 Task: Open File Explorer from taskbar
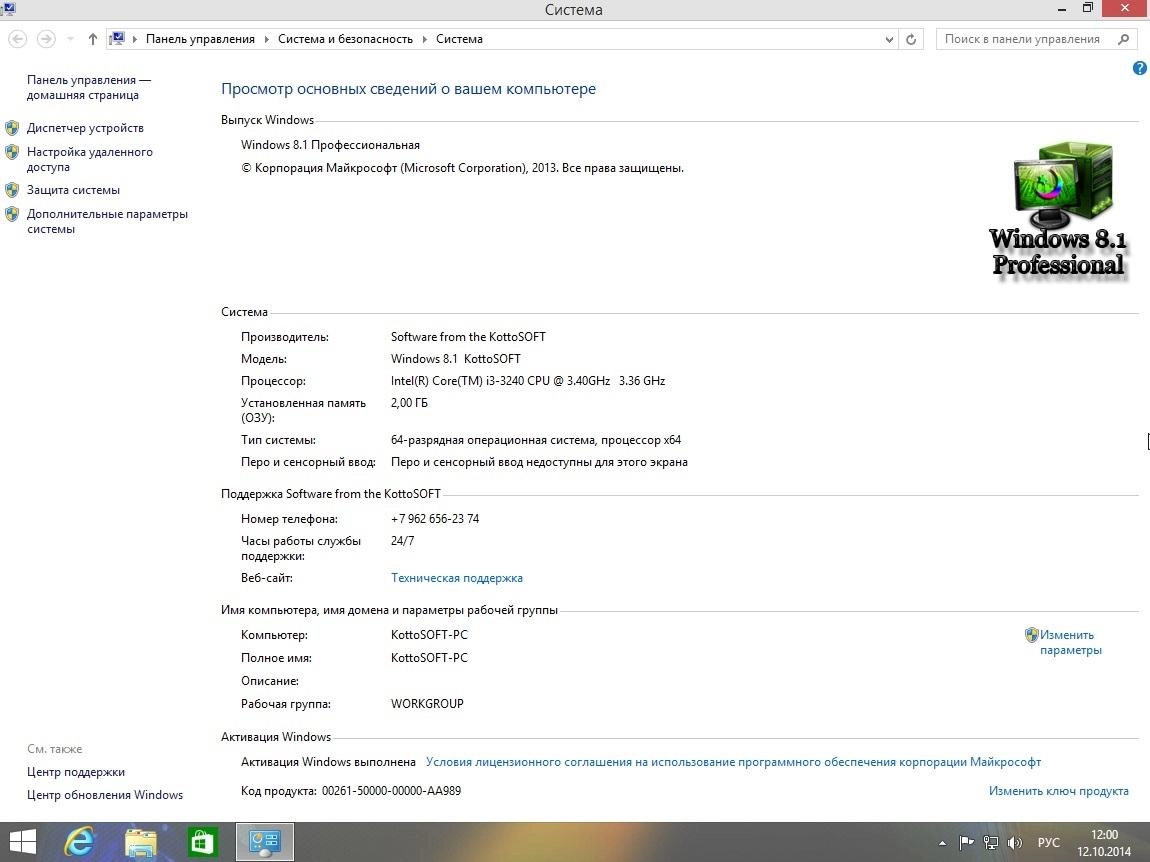140,842
